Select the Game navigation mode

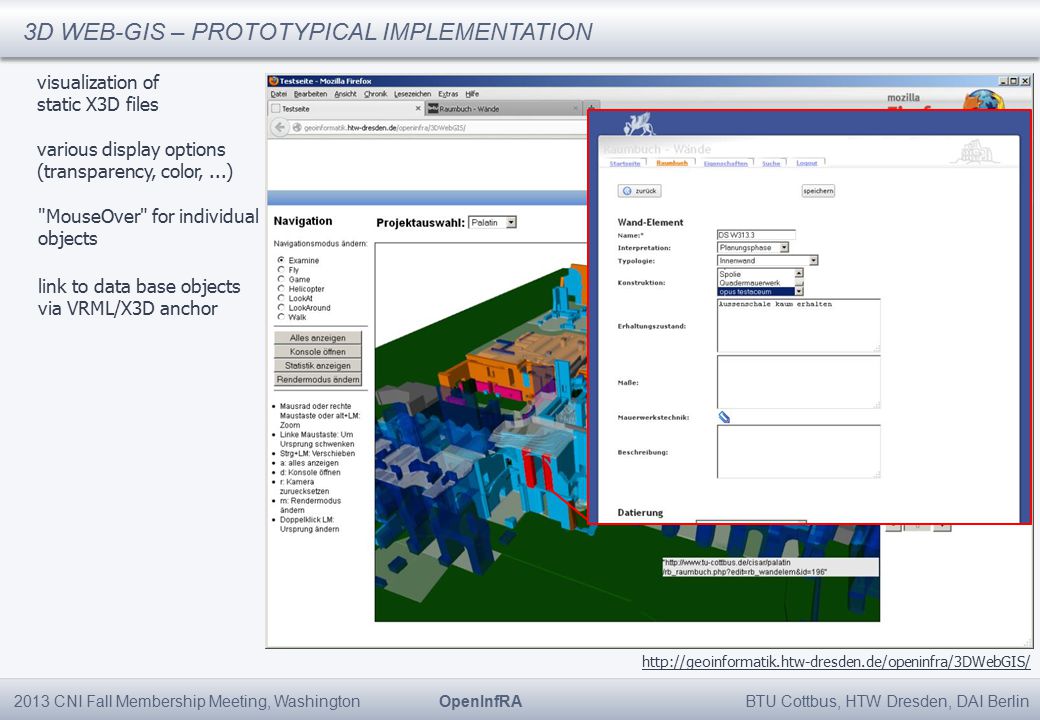[x=281, y=279]
